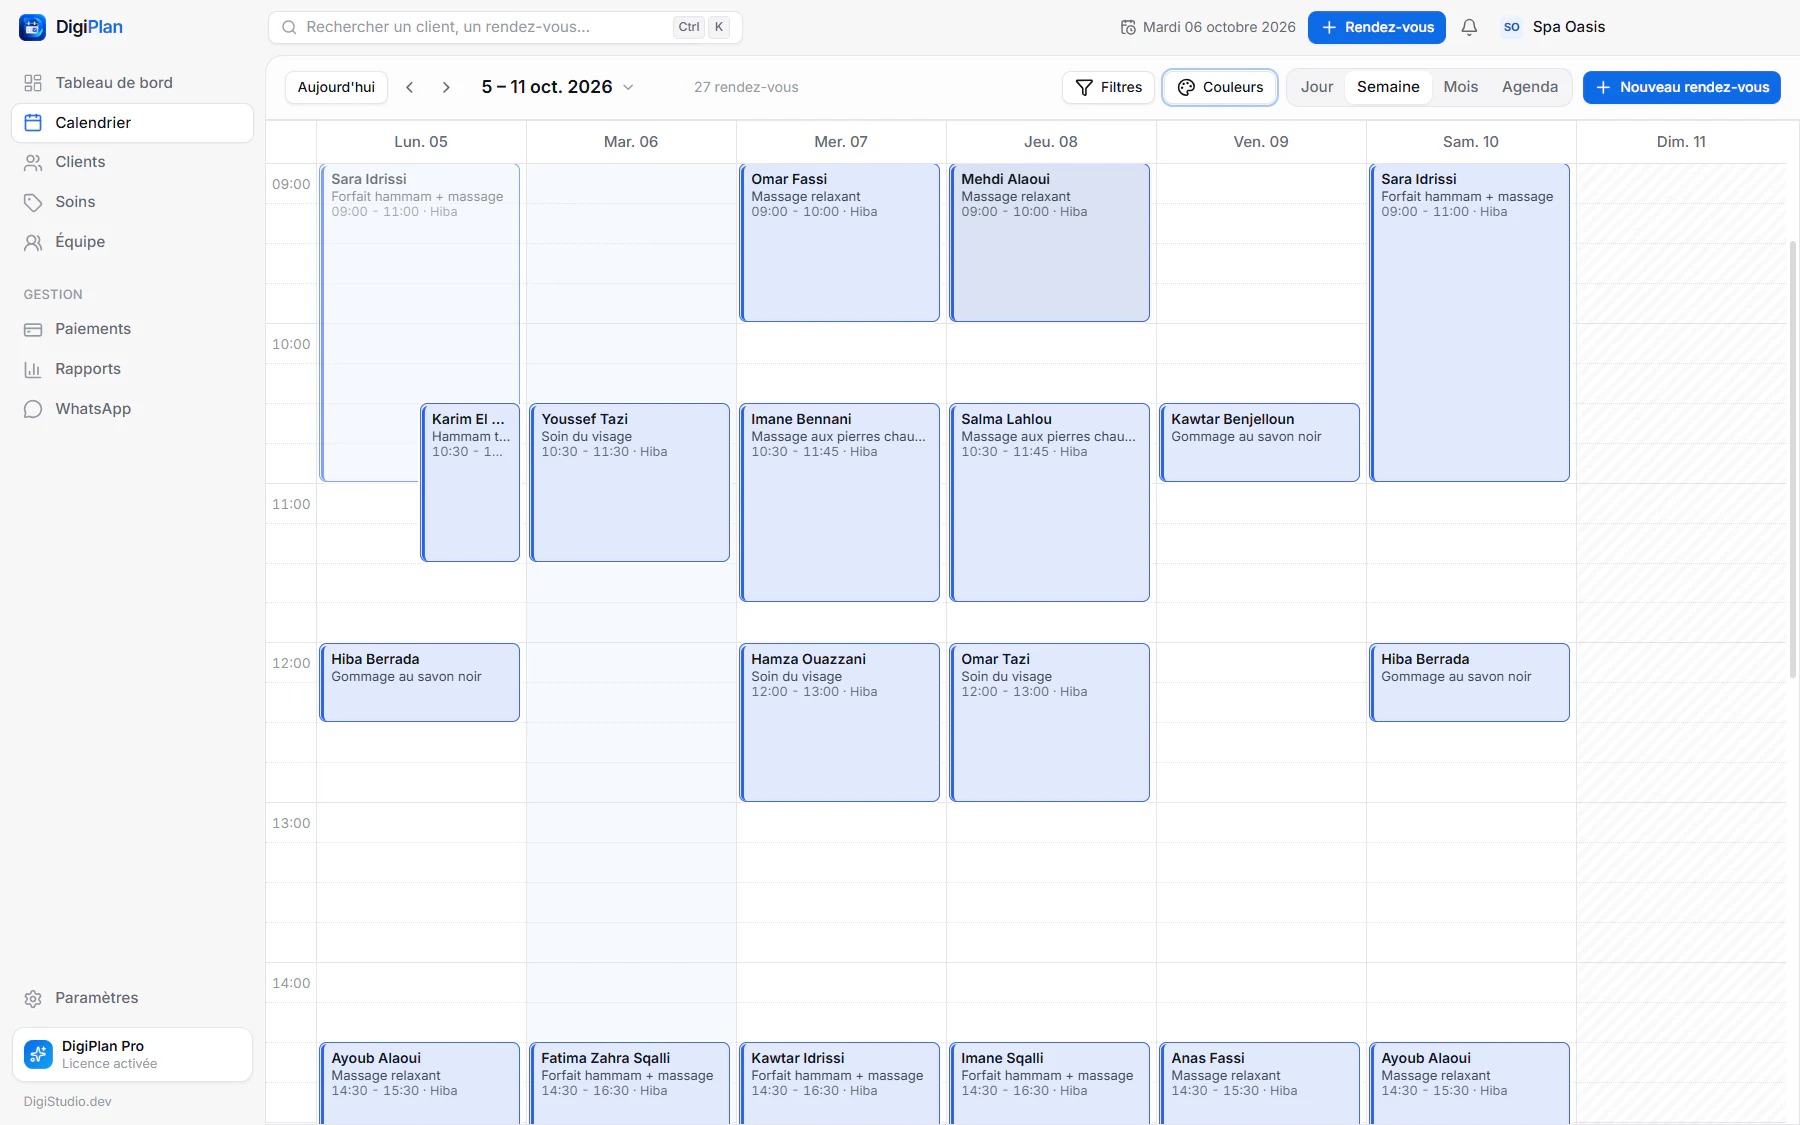Click the search magnifier icon

pyautogui.click(x=289, y=27)
